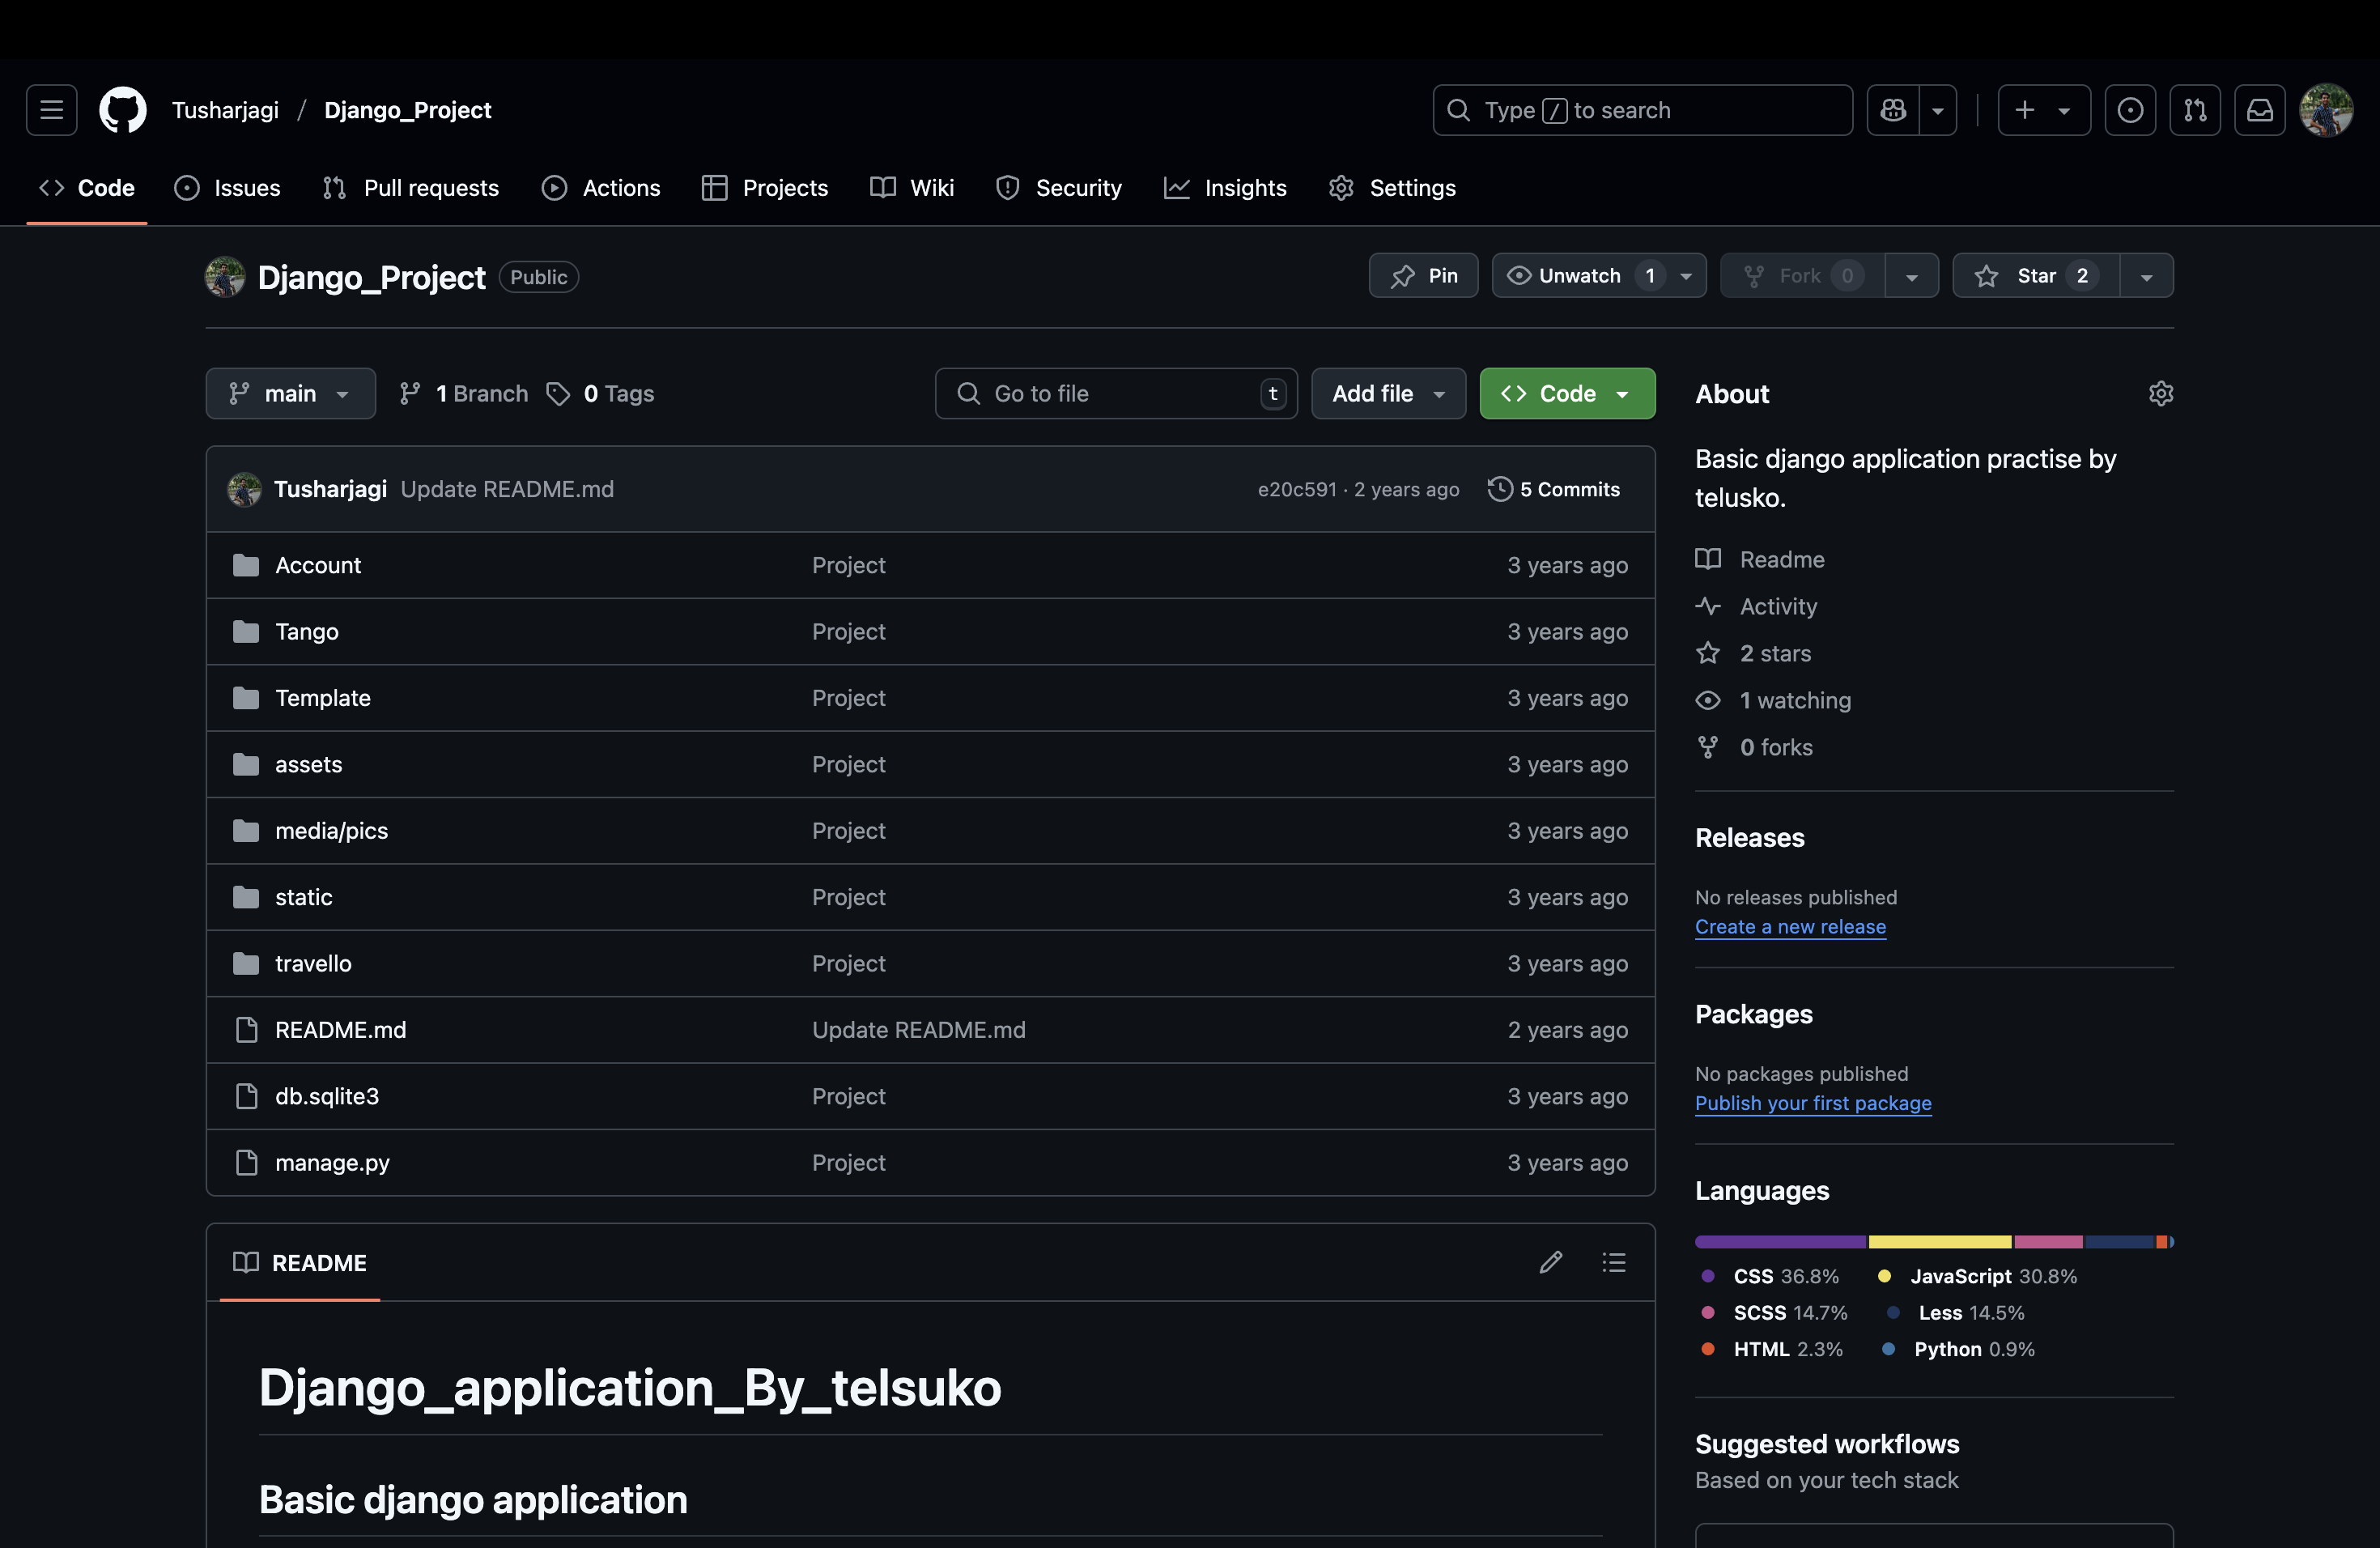Open the Tango folder

click(x=307, y=632)
